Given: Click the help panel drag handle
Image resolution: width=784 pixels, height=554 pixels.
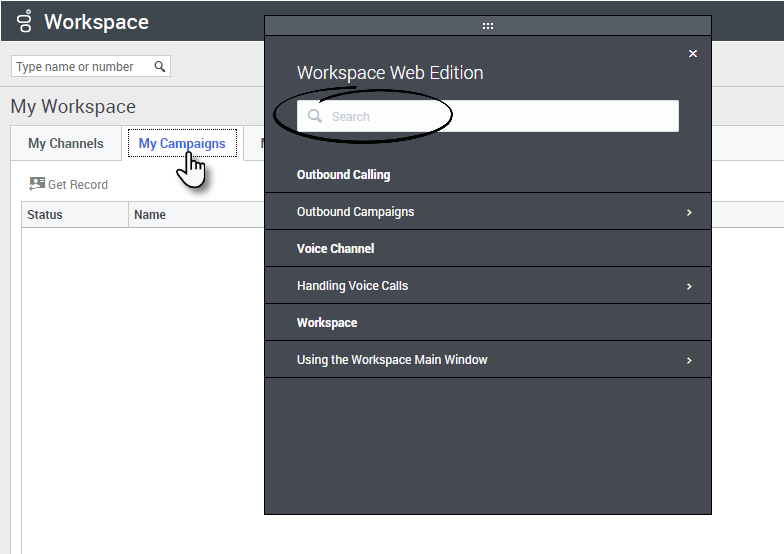Looking at the screenshot, I should point(488,26).
